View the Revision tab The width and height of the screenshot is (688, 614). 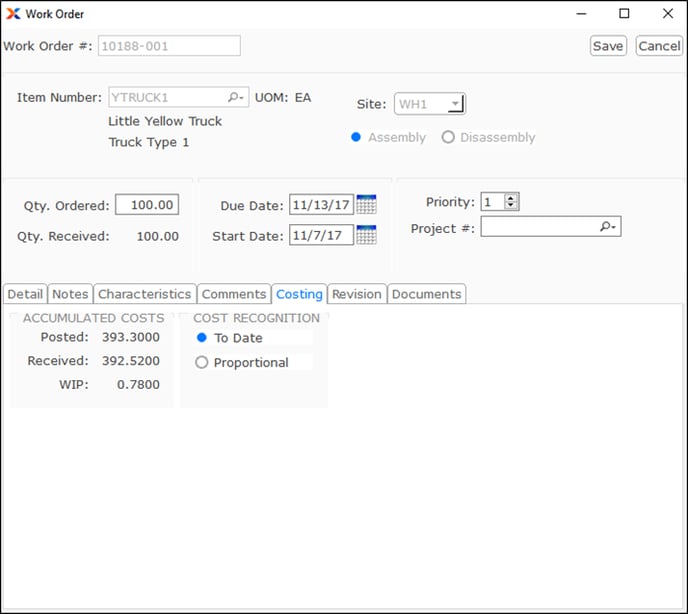pos(357,294)
